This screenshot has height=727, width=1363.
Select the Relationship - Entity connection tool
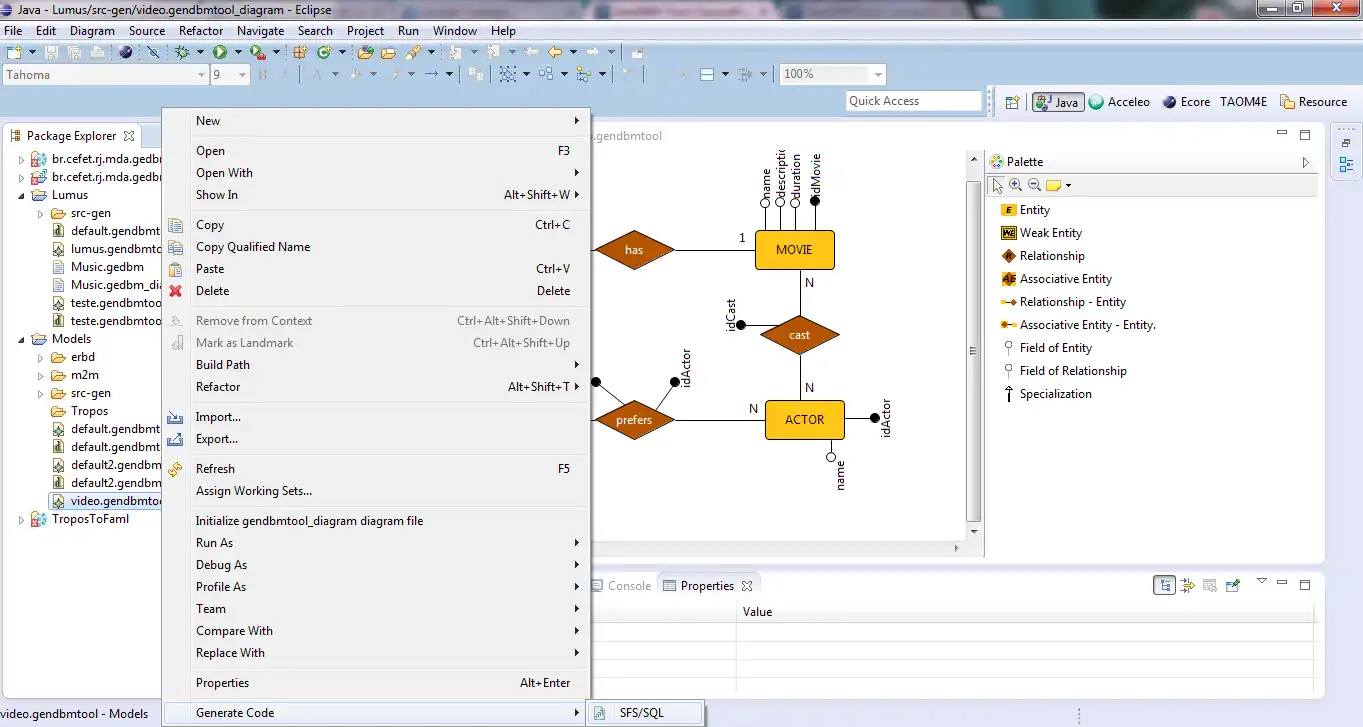(x=1064, y=302)
